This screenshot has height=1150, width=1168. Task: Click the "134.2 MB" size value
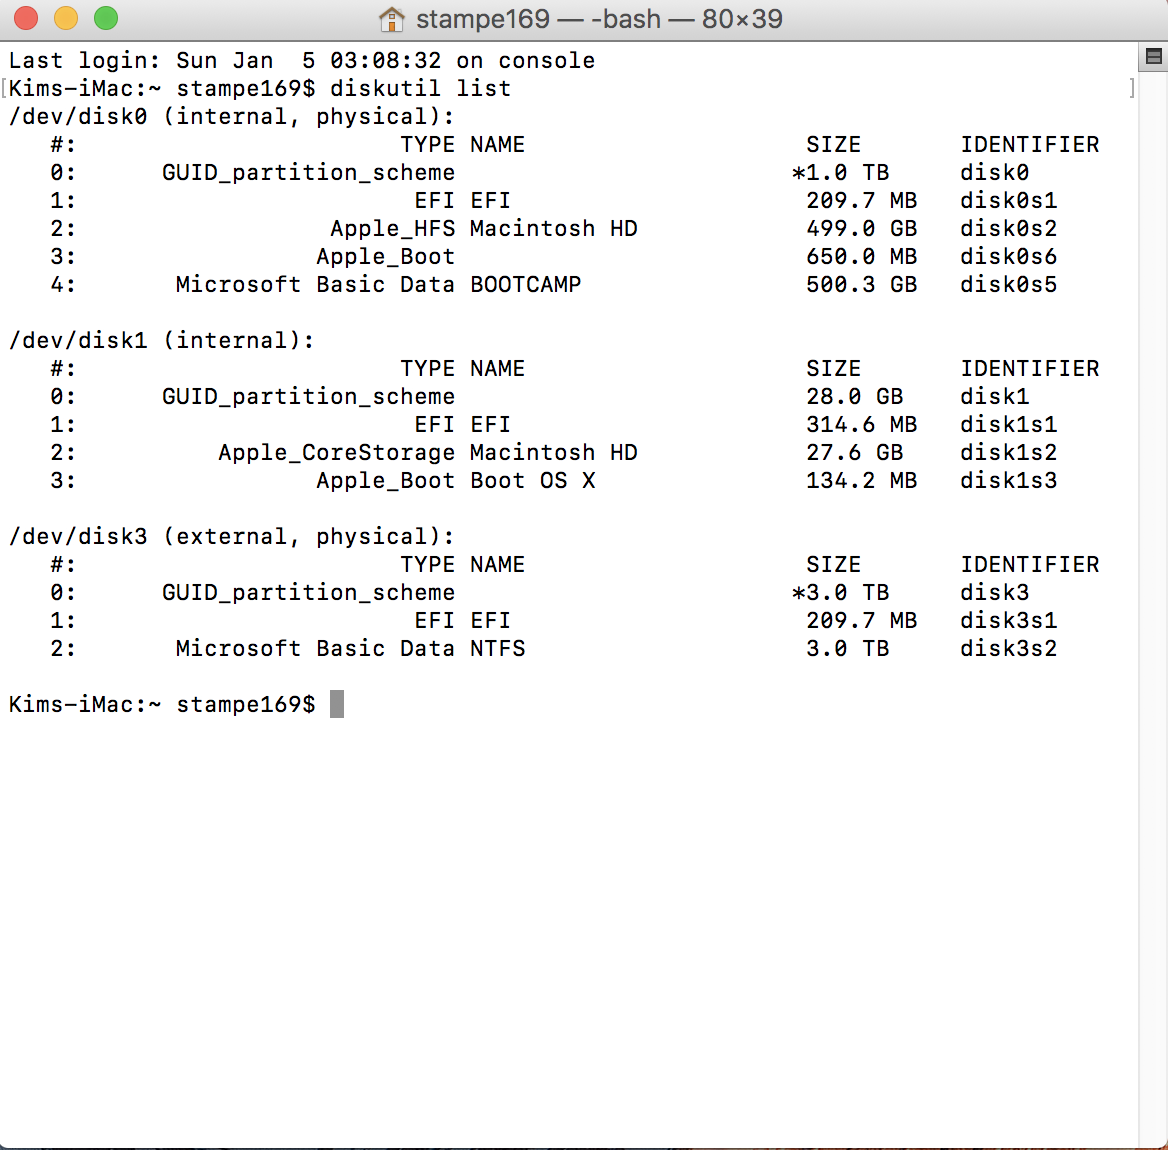point(861,480)
